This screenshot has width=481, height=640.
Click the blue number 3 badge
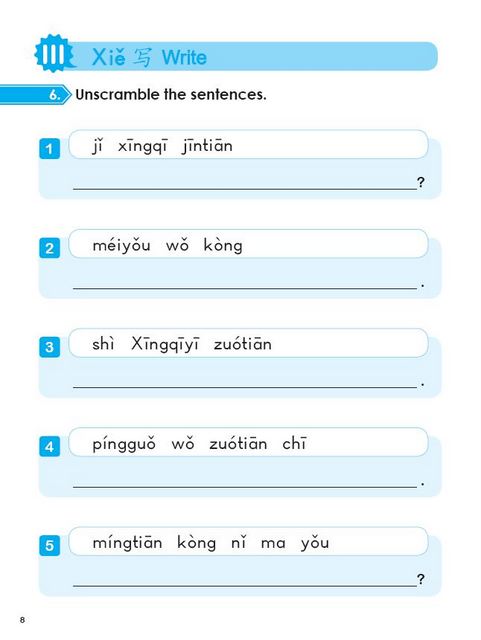point(49,347)
